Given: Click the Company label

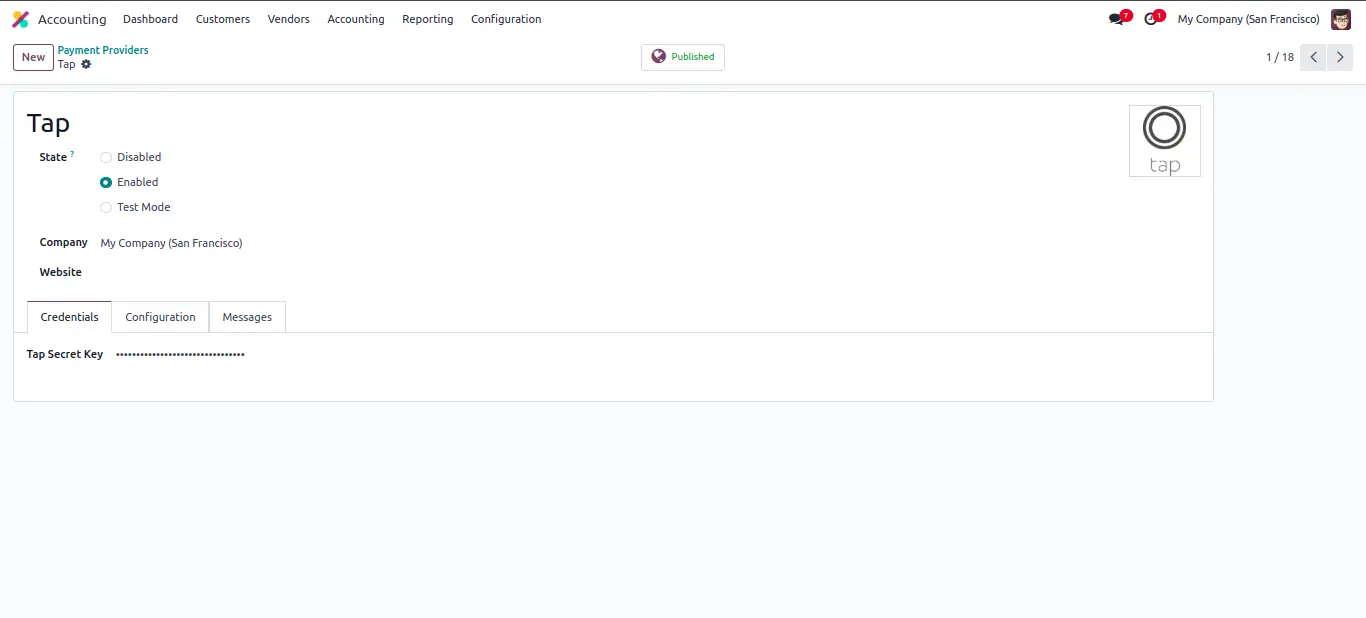Looking at the screenshot, I should click(64, 242).
